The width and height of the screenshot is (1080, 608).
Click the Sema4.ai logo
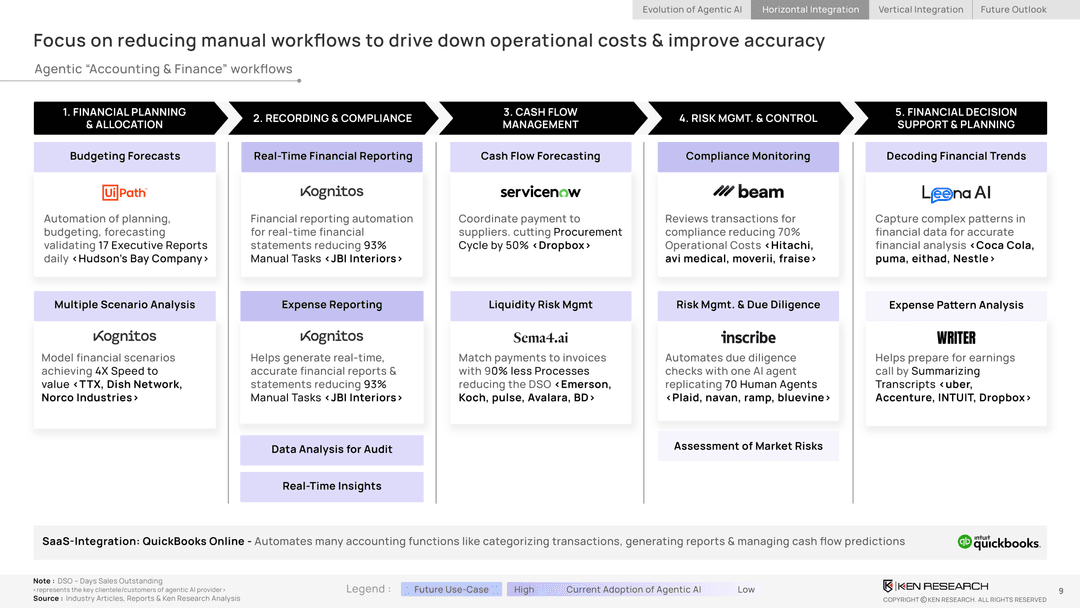540,338
